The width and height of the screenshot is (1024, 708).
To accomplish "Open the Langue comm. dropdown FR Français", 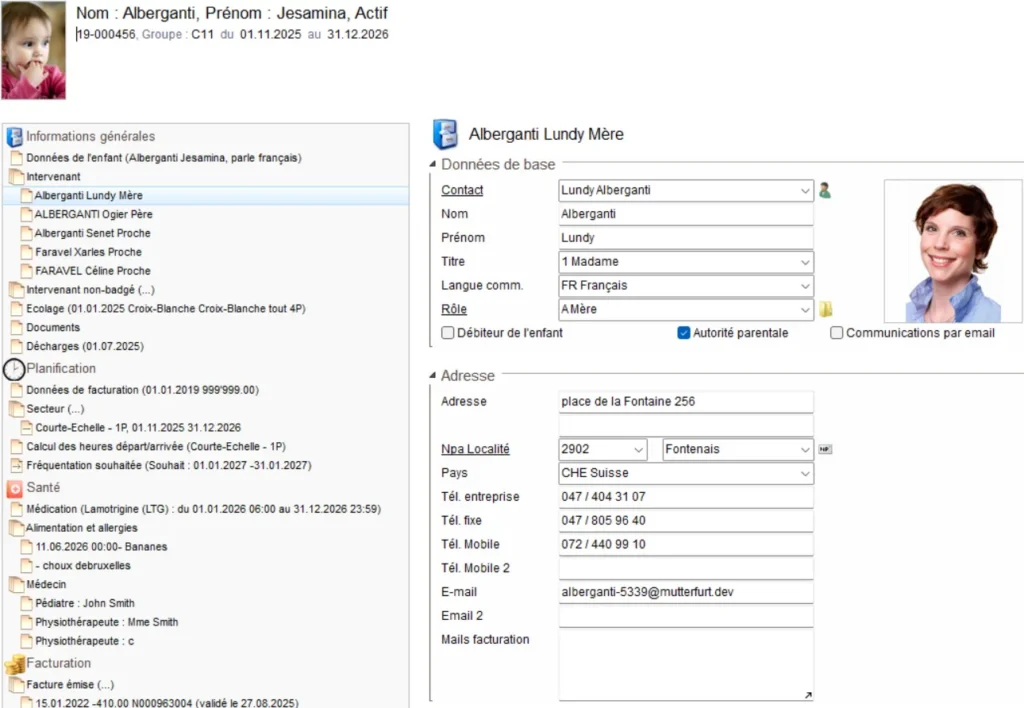I will click(805, 286).
